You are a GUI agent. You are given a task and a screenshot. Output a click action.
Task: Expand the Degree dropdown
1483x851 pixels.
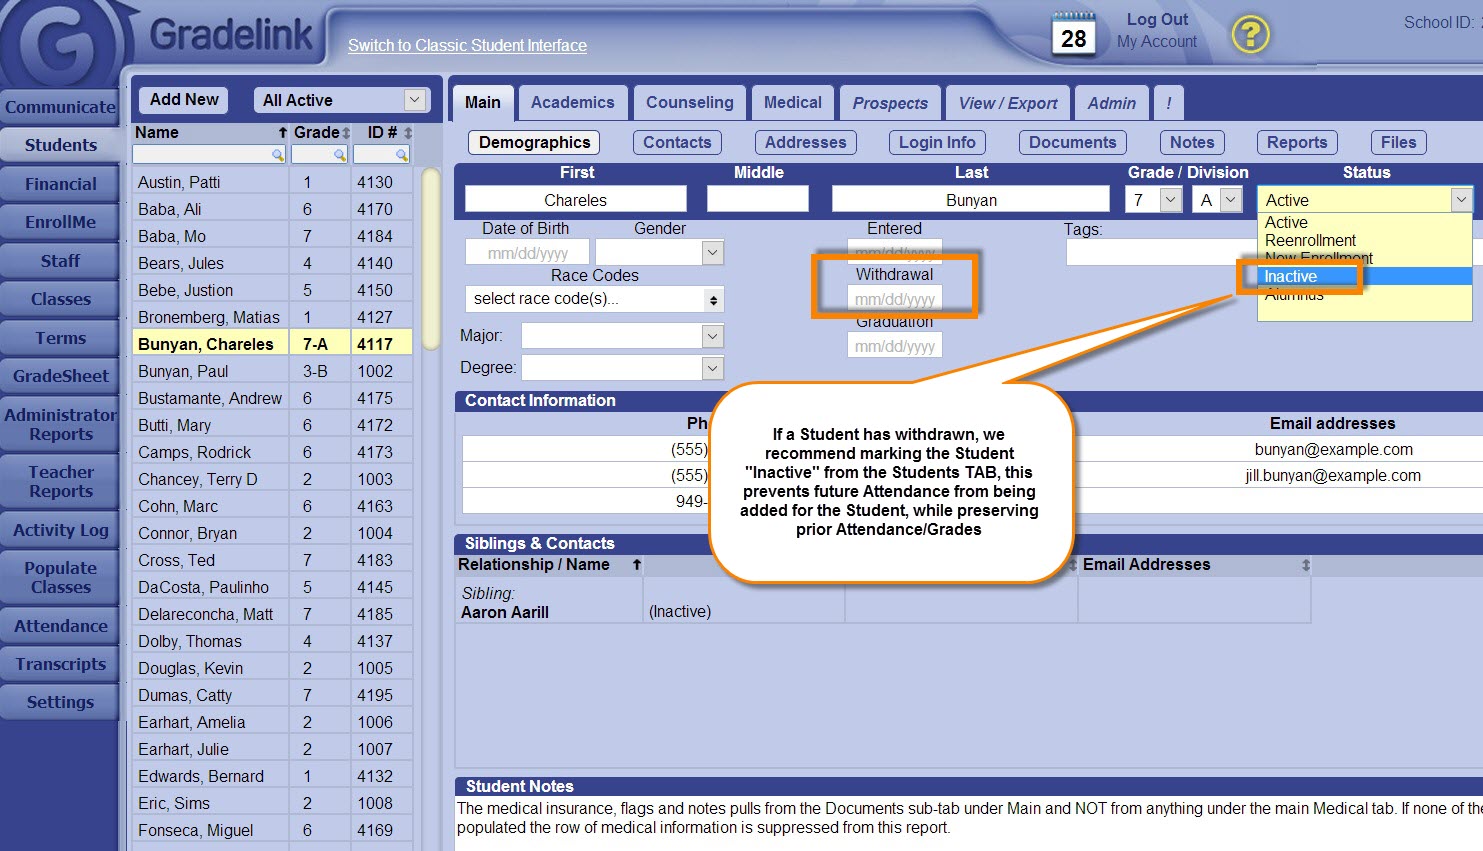point(712,368)
